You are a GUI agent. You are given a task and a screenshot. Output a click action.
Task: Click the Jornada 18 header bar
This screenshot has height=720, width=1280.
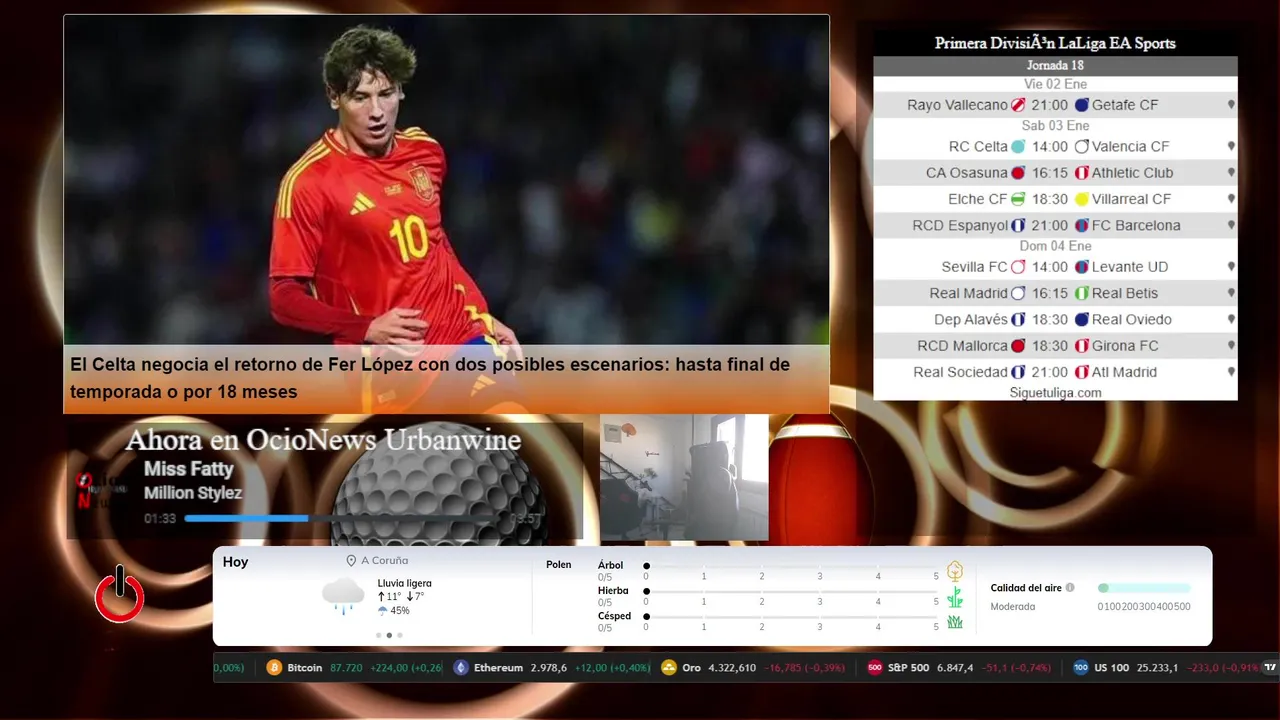pos(1055,66)
